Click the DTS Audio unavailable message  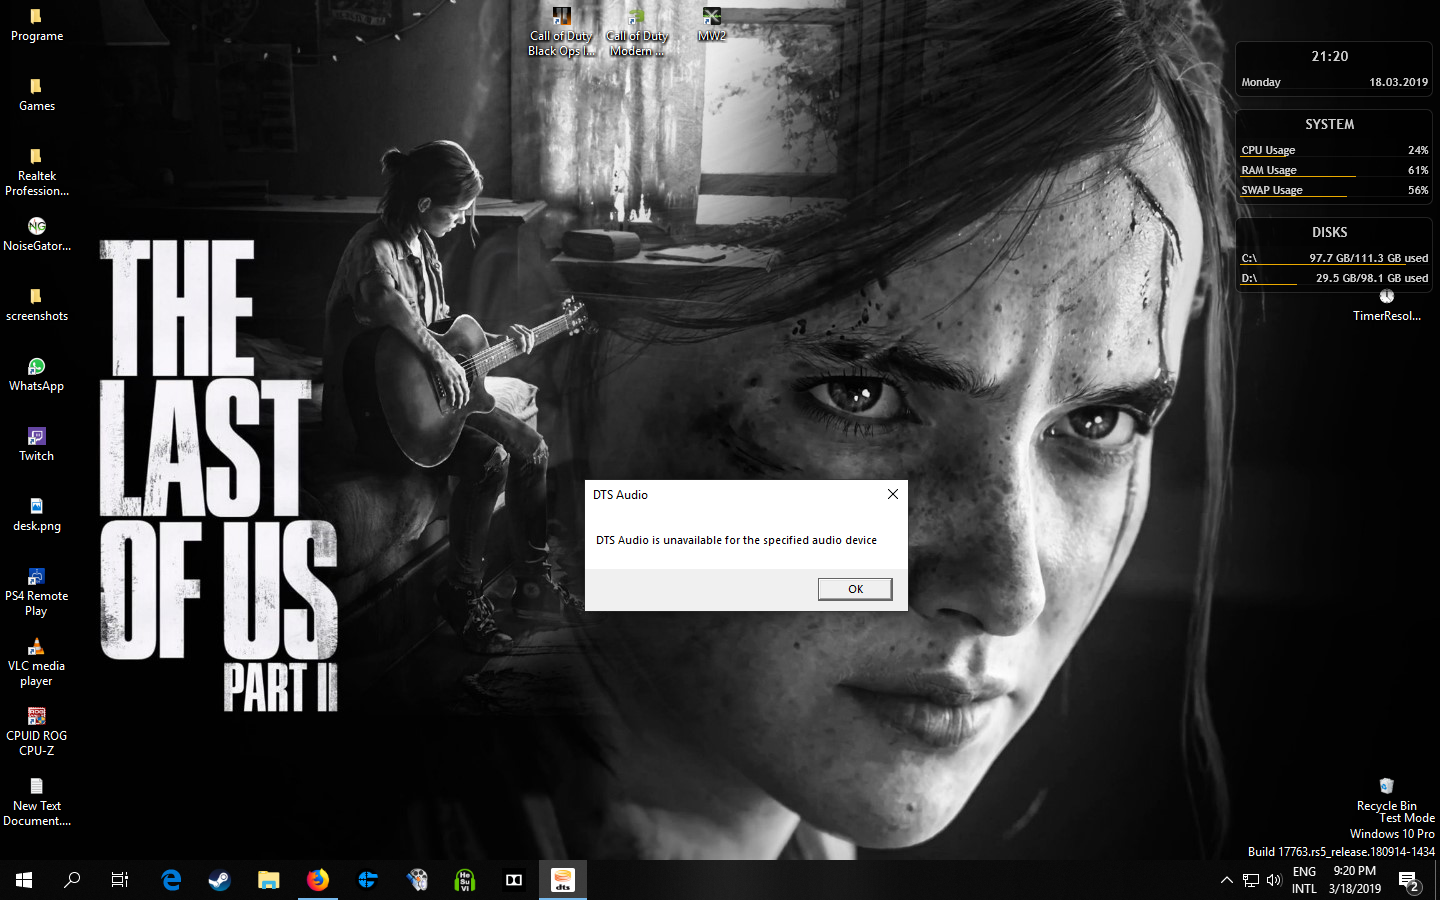click(x=736, y=540)
